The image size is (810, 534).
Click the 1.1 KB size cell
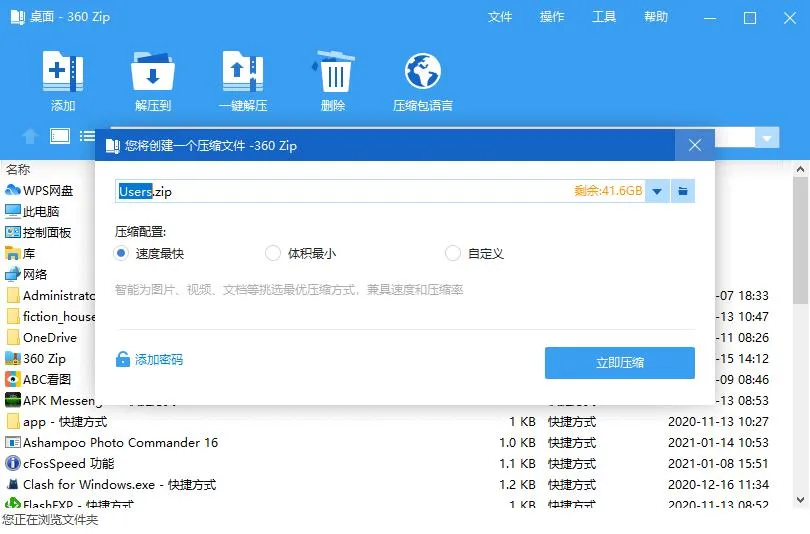tap(517, 463)
